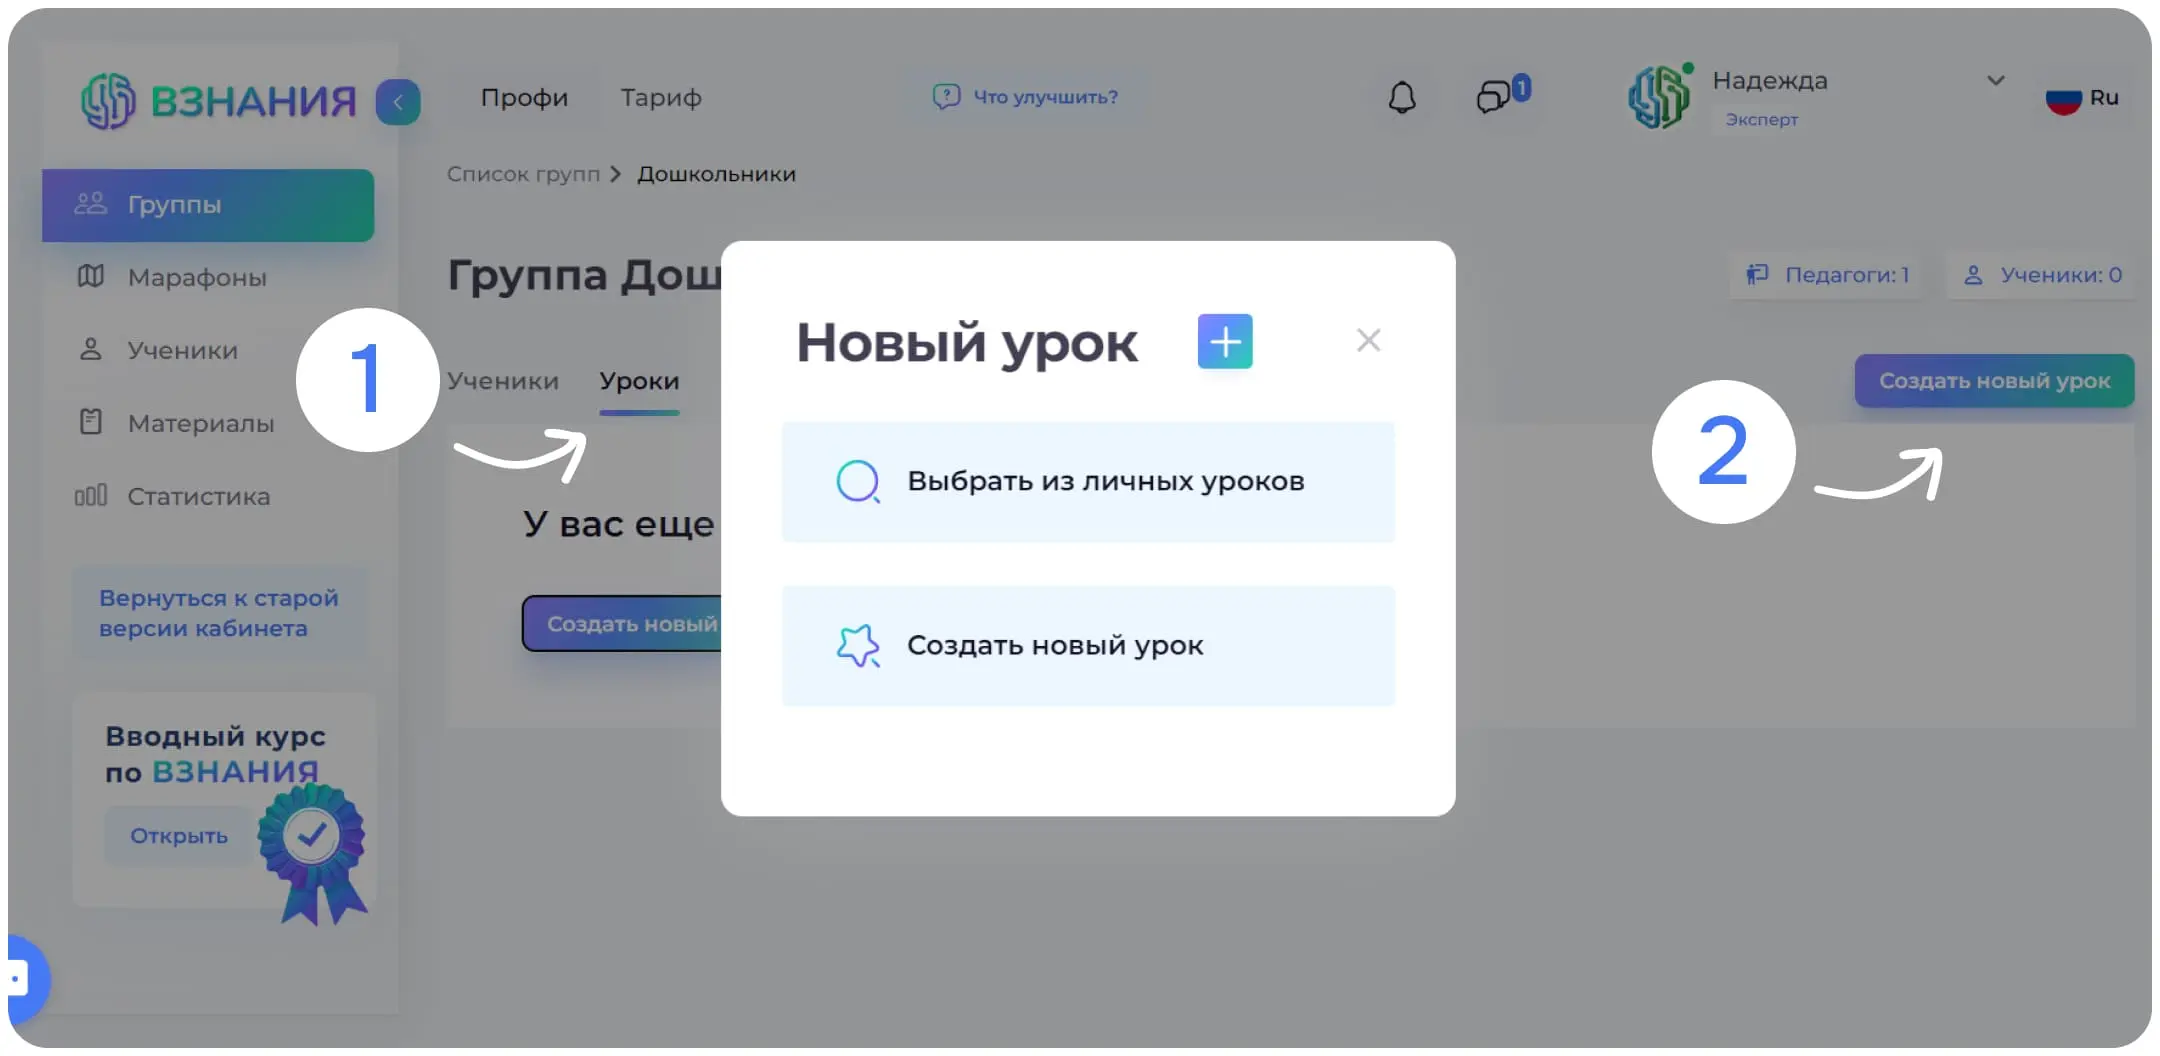Click the magnifier icon beside Выбрать из личных уроков

click(857, 481)
